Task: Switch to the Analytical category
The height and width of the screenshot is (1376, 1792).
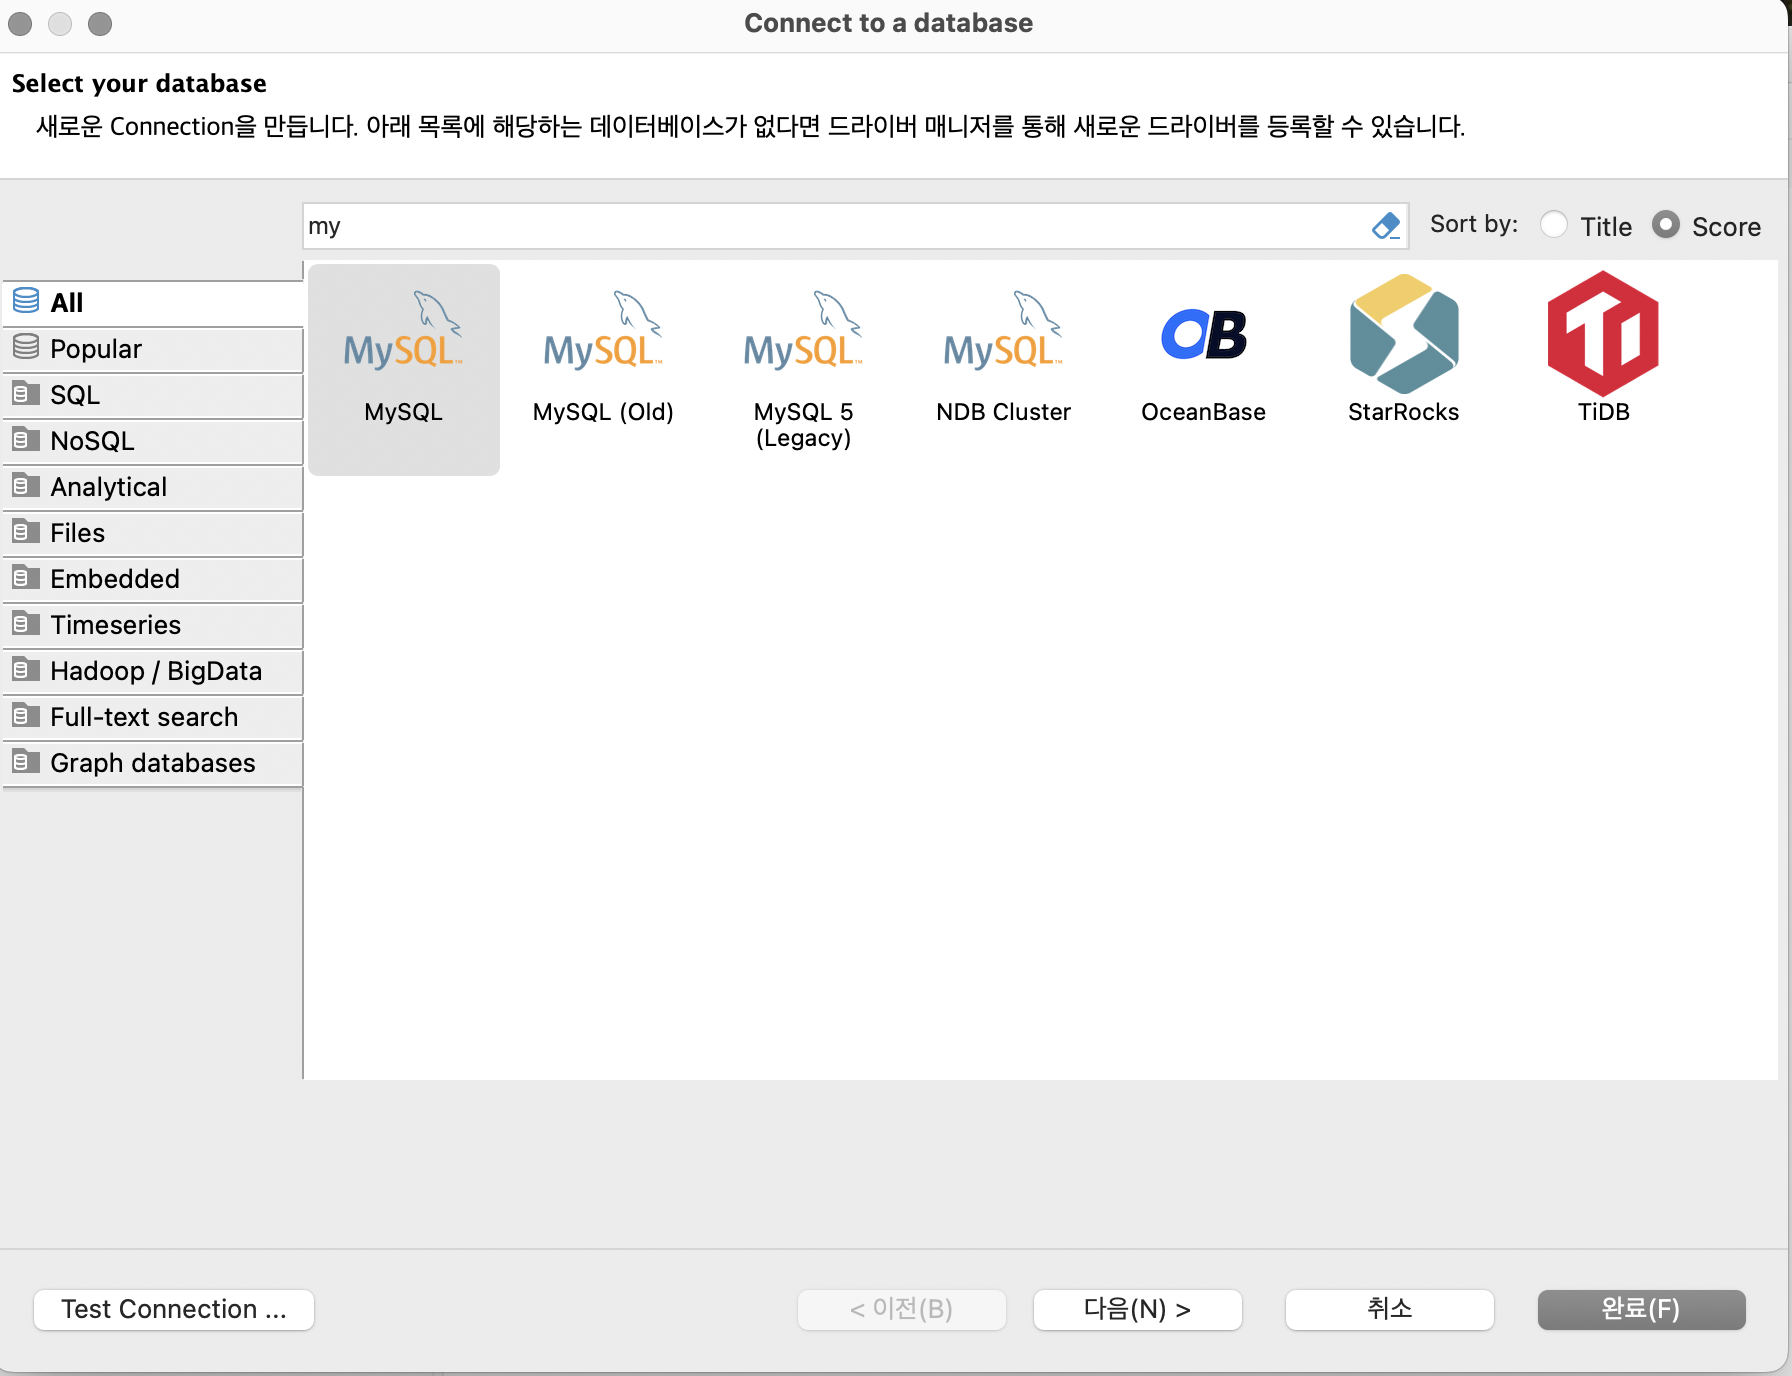Action: (153, 487)
